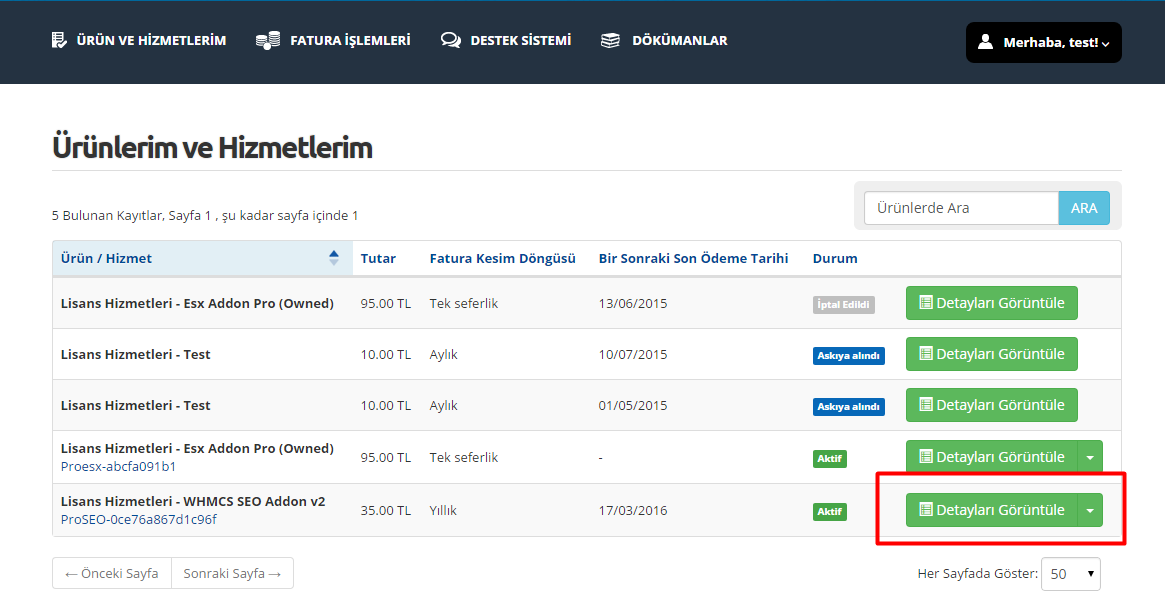Open the Her Sayfada Göster page-size selector
Screen dimensions: 1165x593
[x=1070, y=574]
